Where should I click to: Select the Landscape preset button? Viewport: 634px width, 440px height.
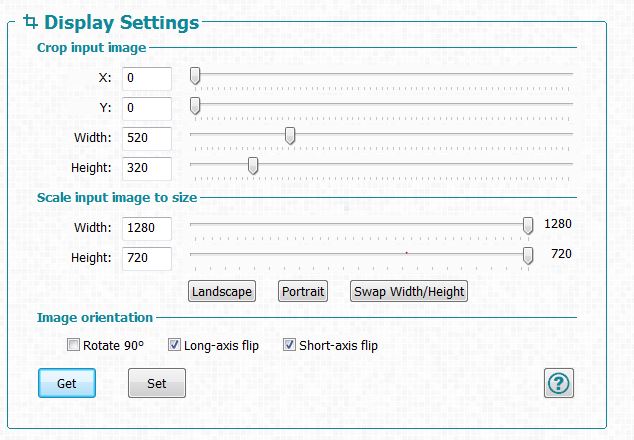222,291
